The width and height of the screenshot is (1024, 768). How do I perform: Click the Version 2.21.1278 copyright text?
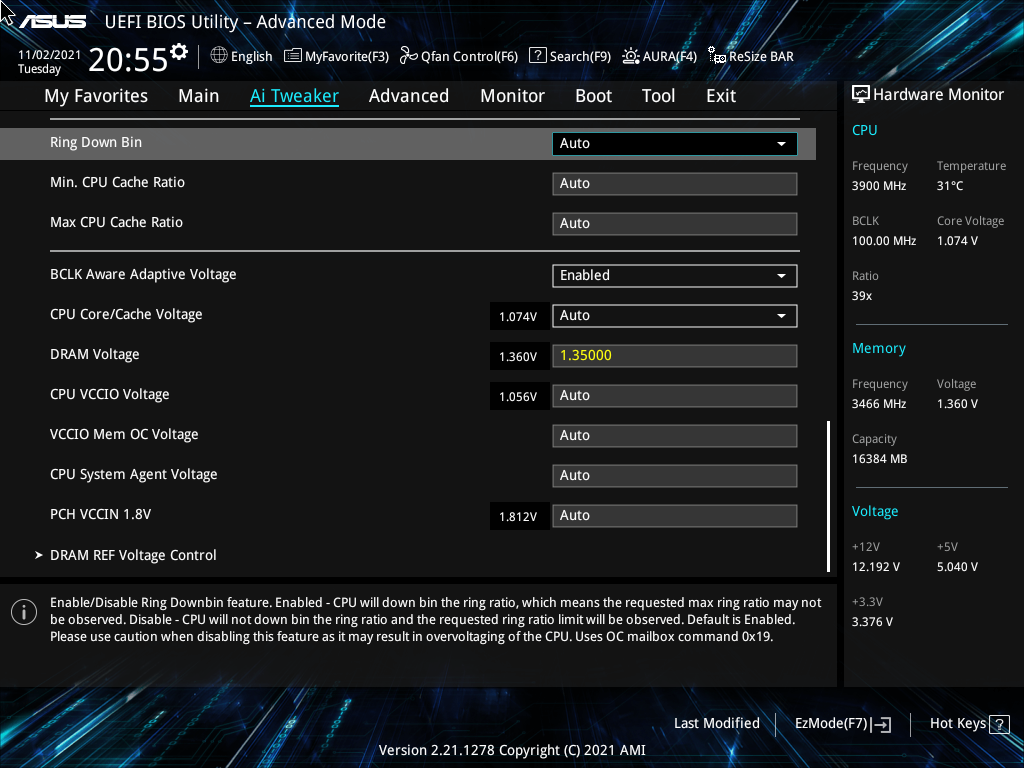click(x=512, y=750)
